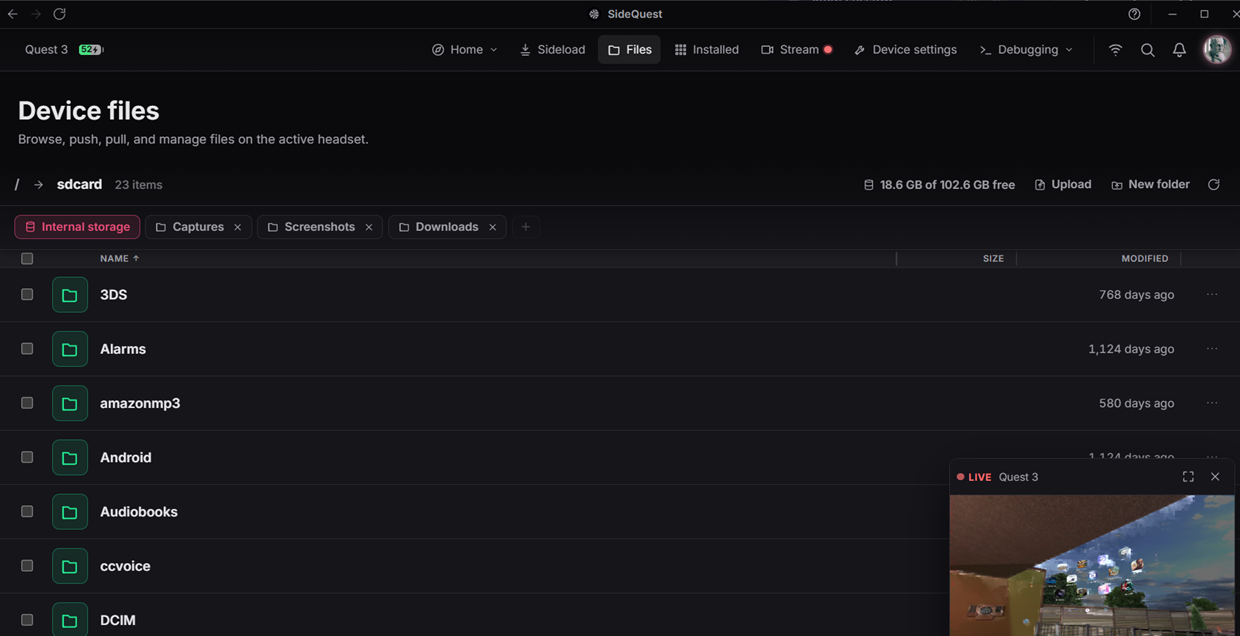Expand the Home dropdown menu
The height and width of the screenshot is (636, 1240).
(465, 50)
